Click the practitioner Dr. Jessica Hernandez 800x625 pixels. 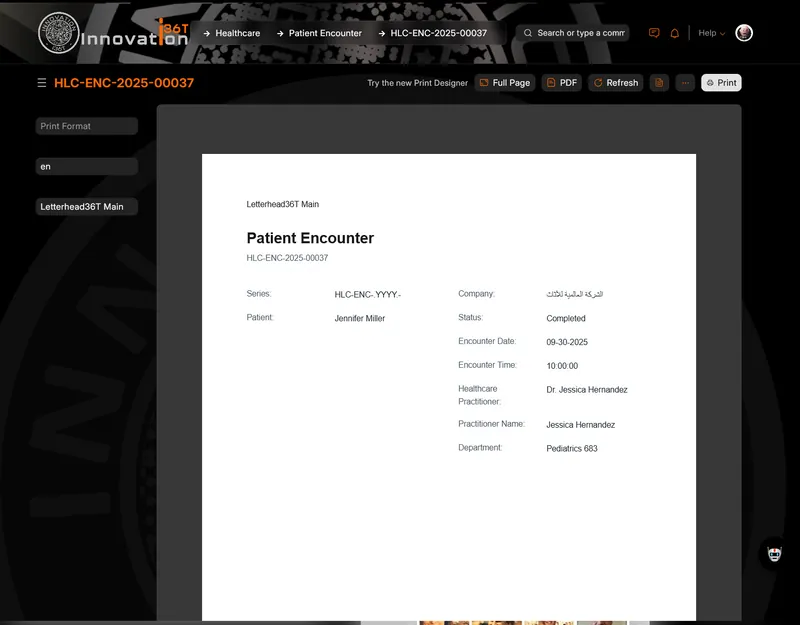point(587,390)
